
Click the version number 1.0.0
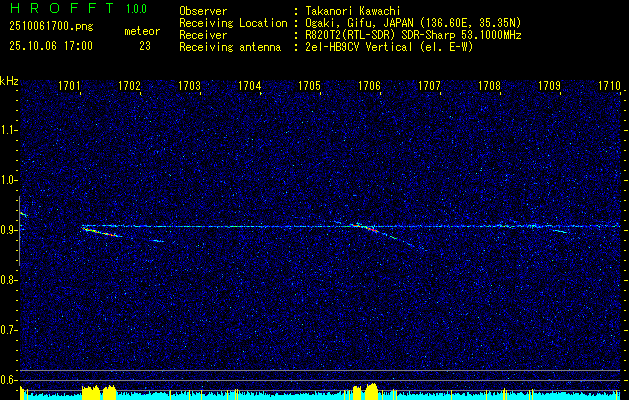[x=136, y=9]
